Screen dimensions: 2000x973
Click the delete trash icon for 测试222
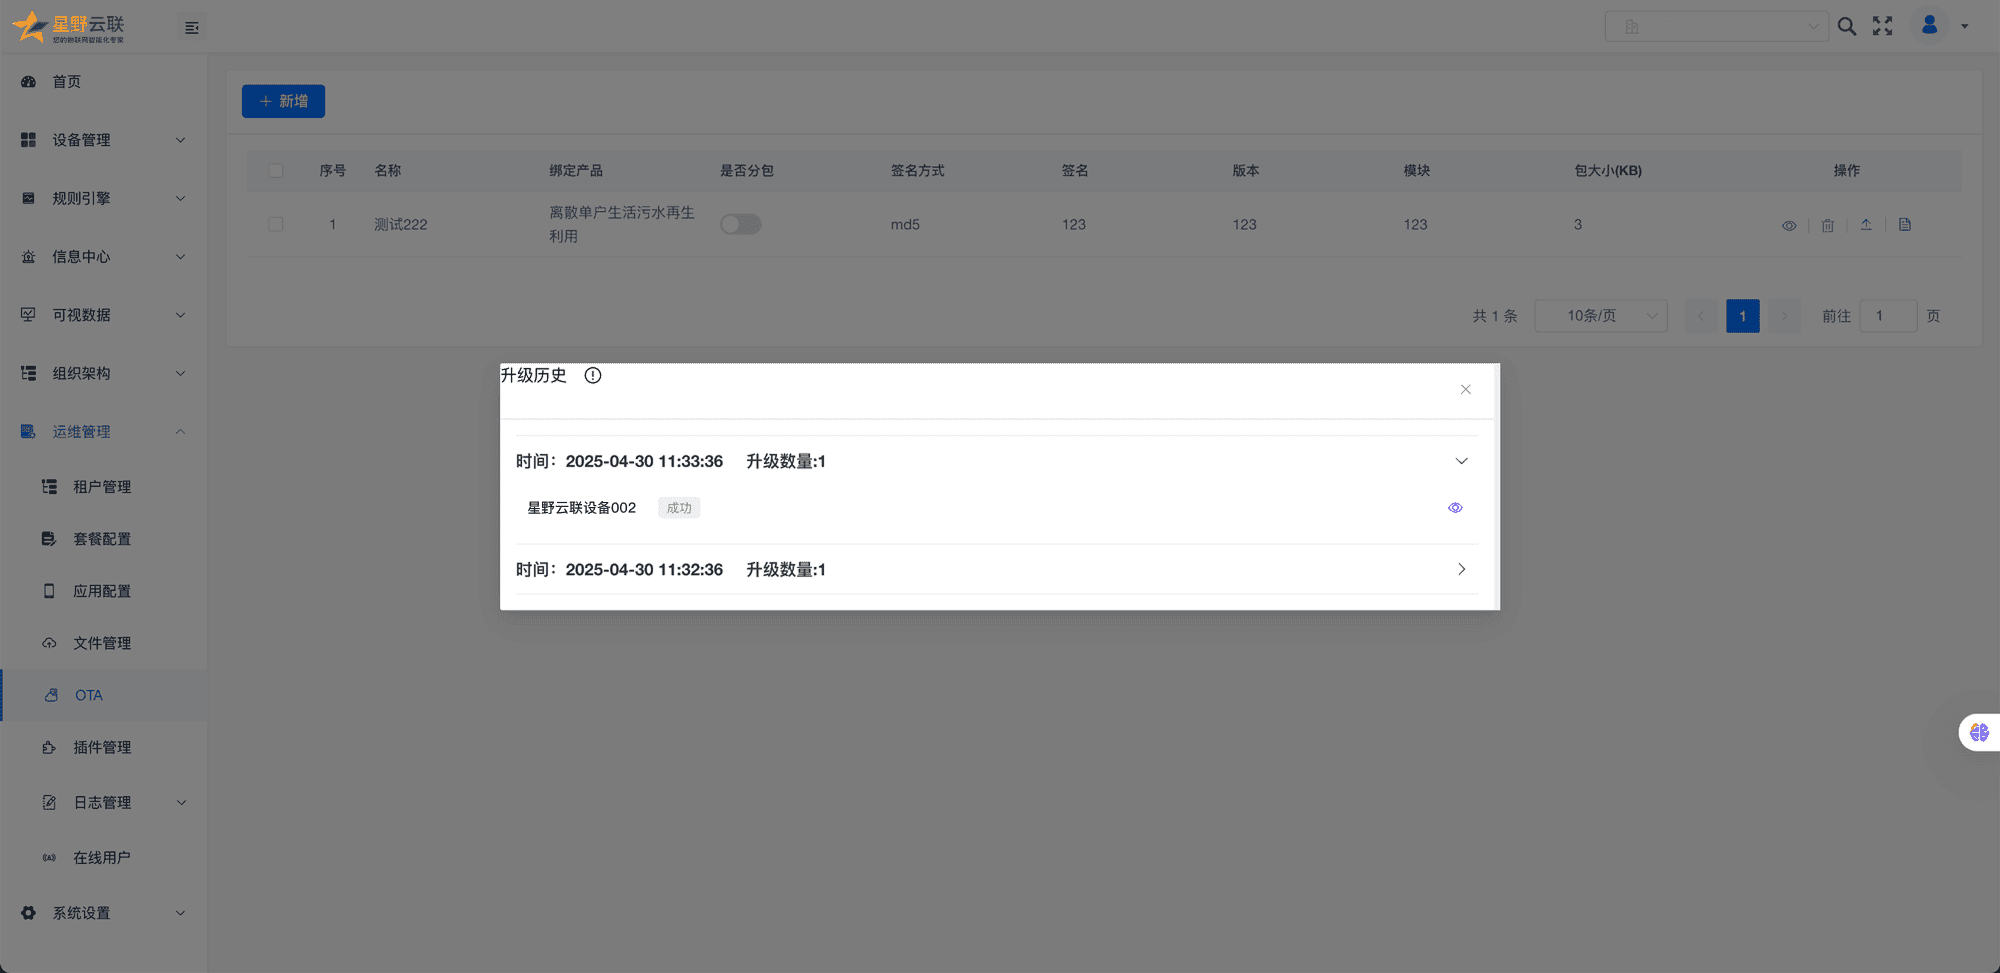click(1827, 225)
